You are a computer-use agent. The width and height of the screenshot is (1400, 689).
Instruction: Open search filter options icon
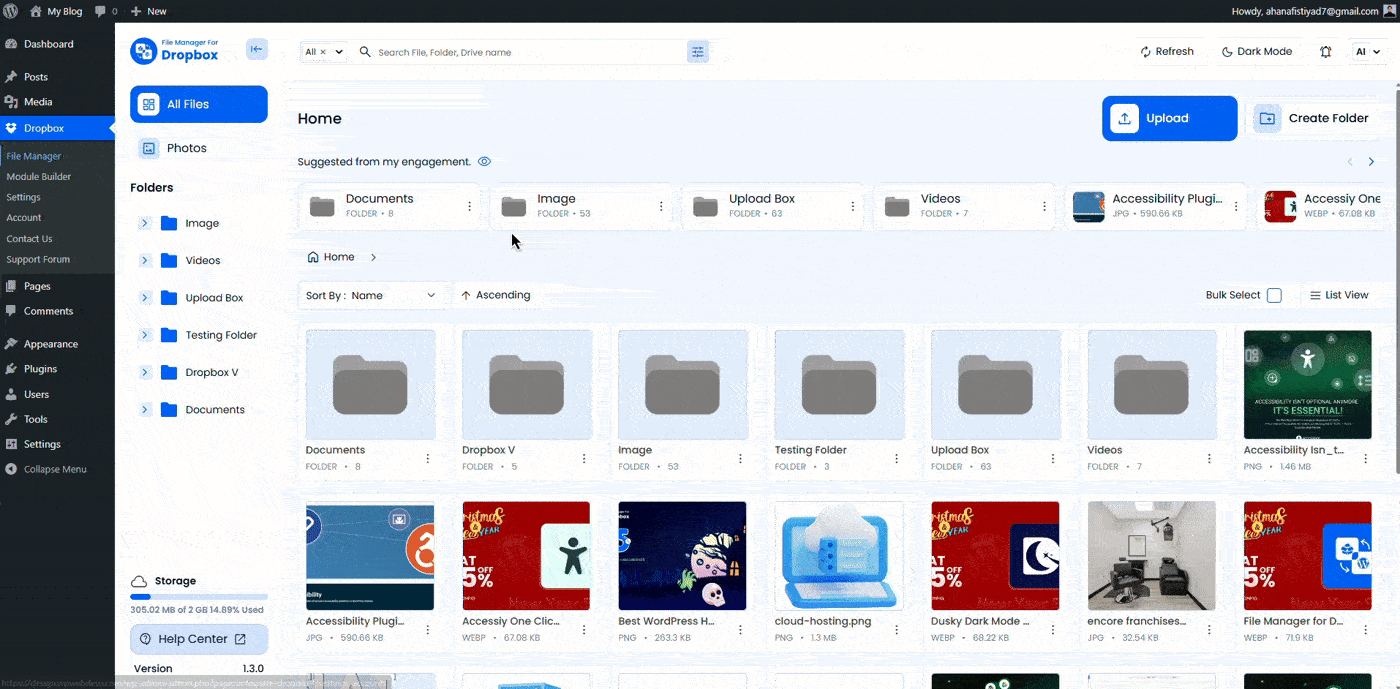click(x=697, y=52)
